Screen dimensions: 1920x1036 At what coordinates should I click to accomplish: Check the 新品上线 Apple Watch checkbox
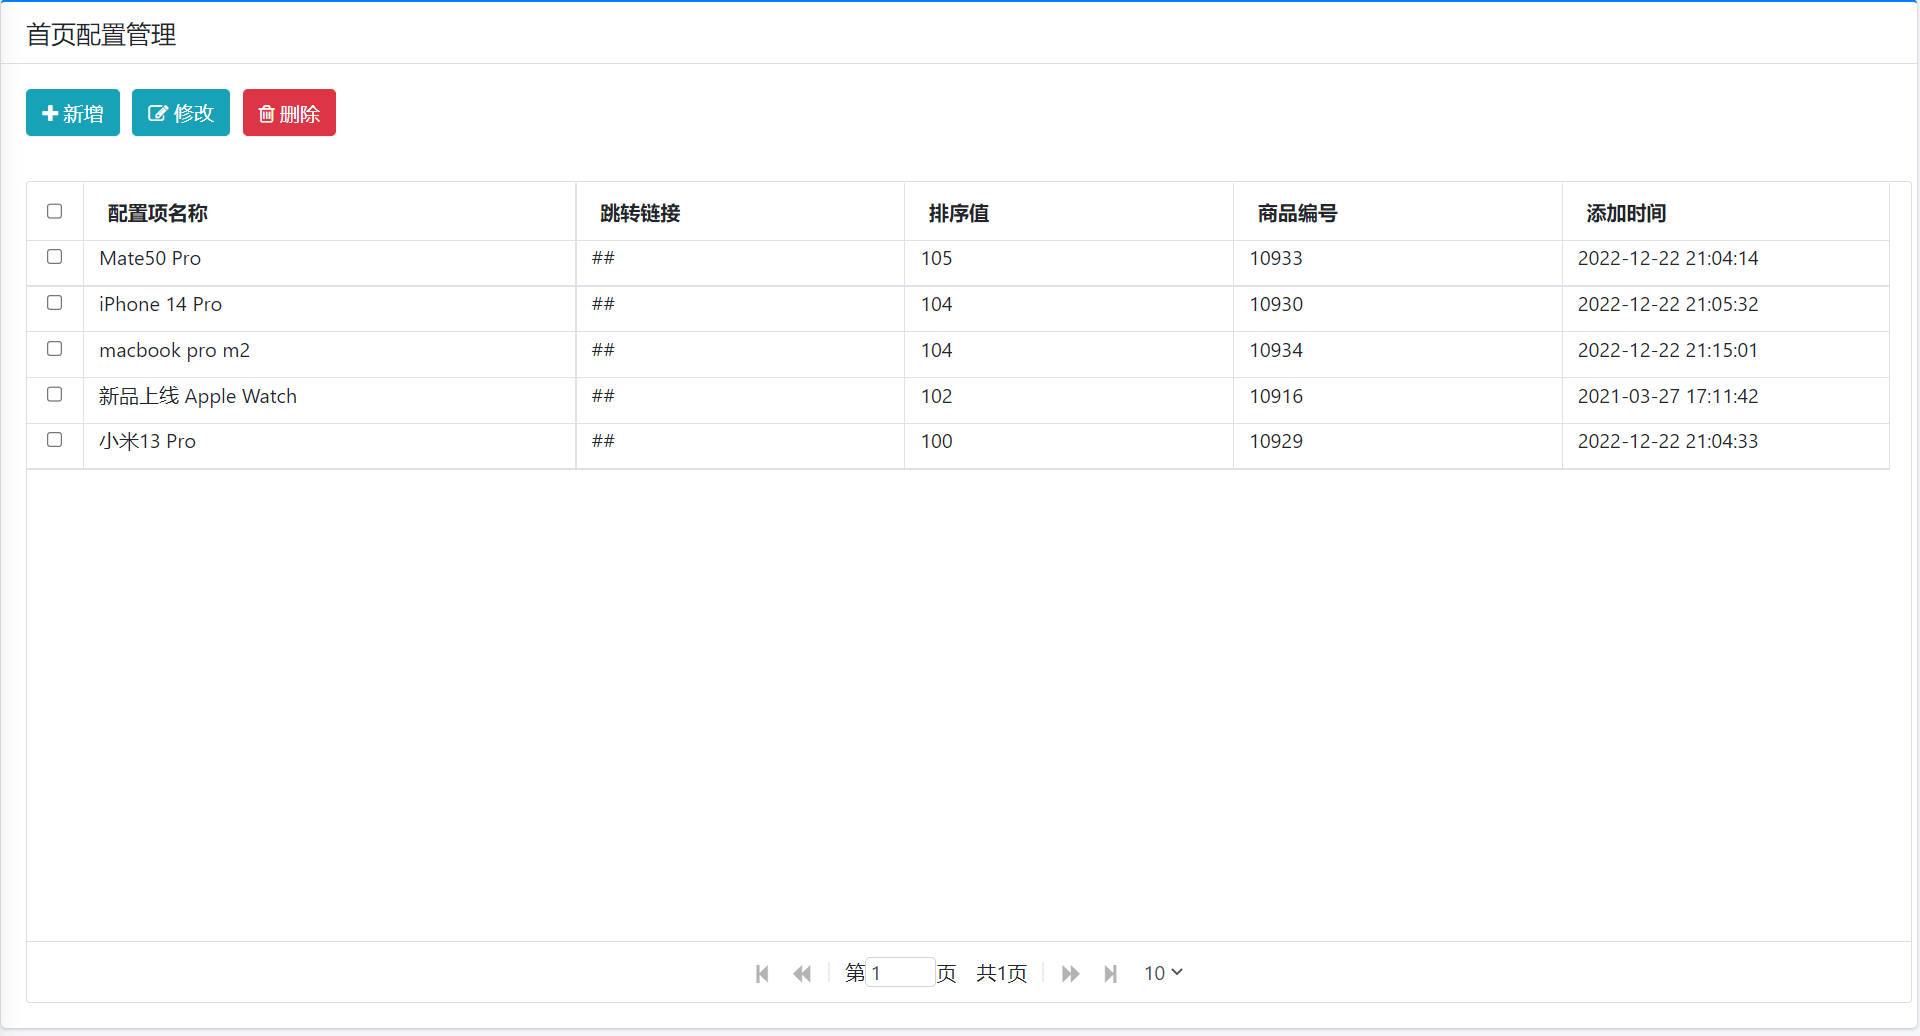click(55, 395)
